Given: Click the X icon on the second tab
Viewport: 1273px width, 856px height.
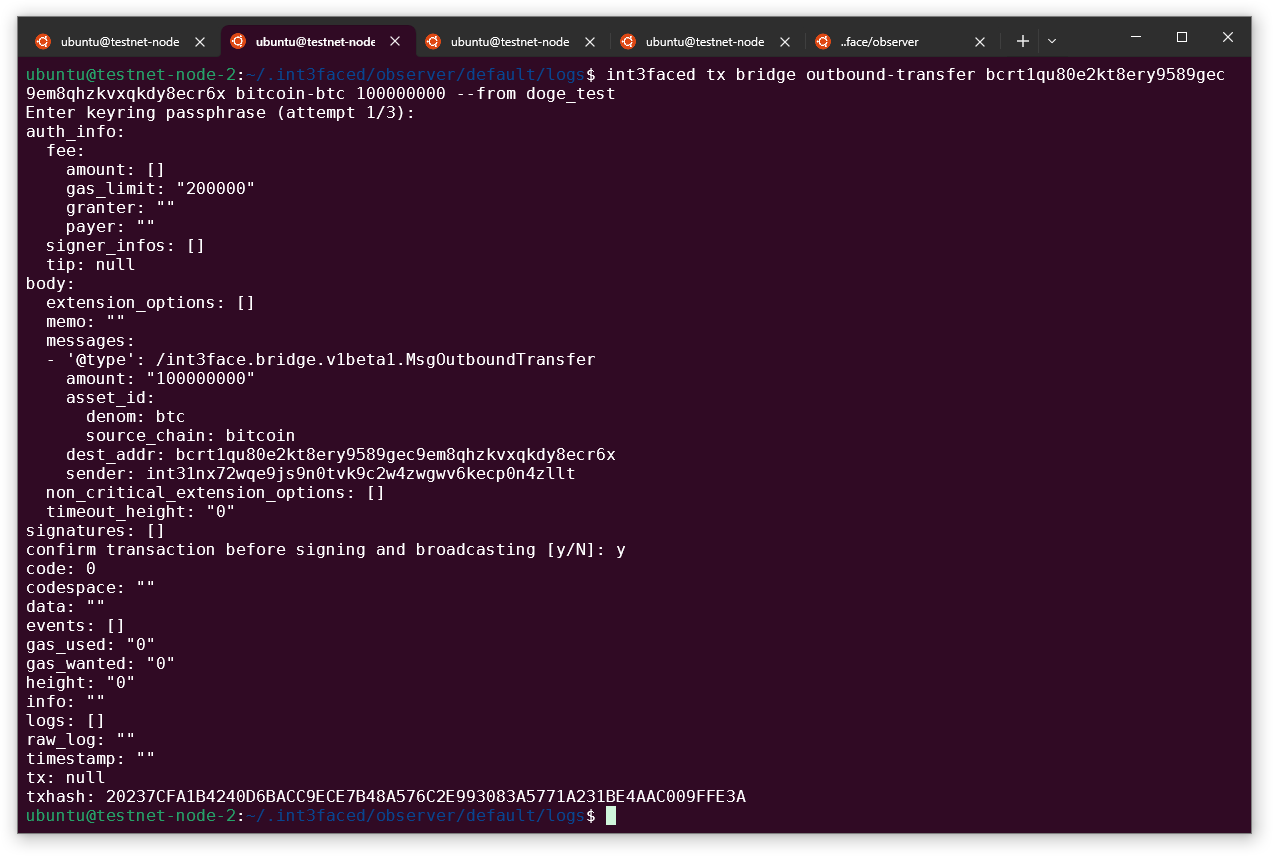Looking at the screenshot, I should (x=394, y=41).
